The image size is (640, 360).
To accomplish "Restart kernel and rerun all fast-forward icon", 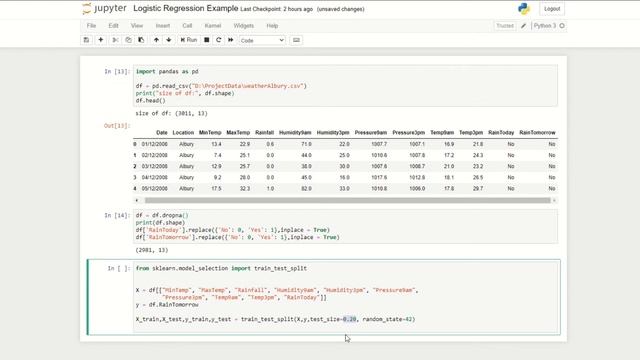I will point(231,40).
